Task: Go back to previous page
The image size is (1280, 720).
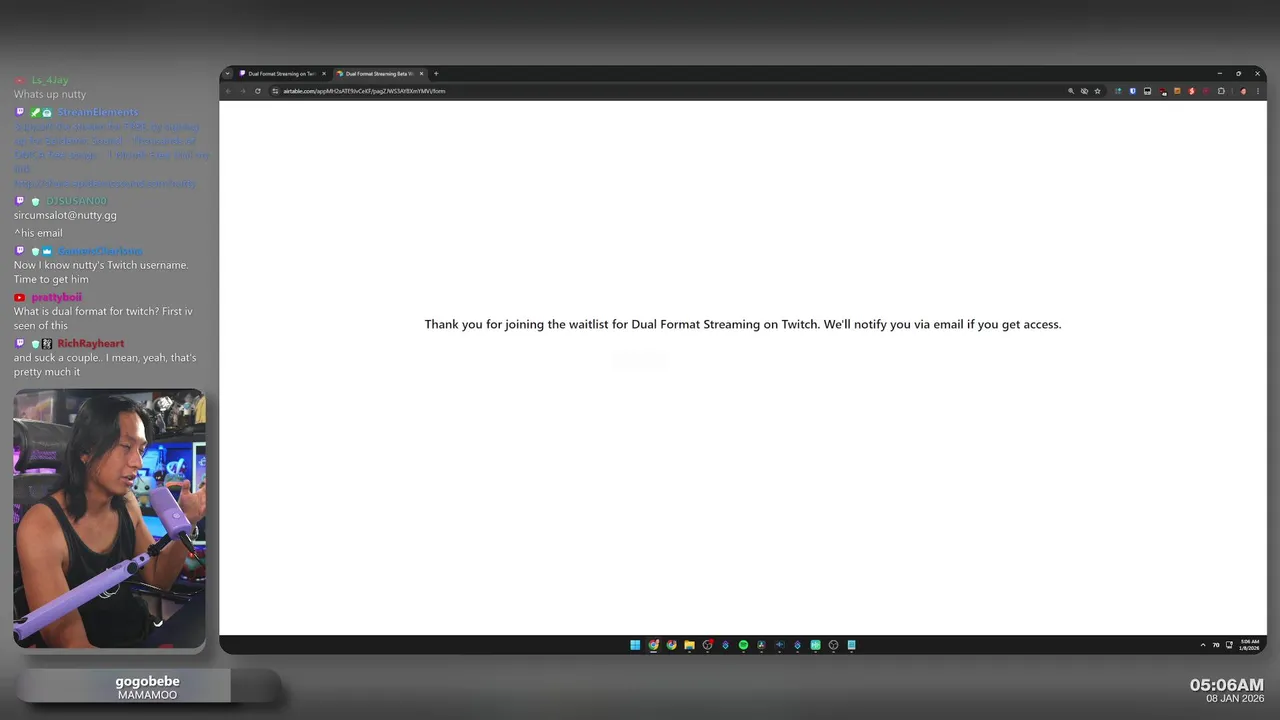Action: coord(228,91)
